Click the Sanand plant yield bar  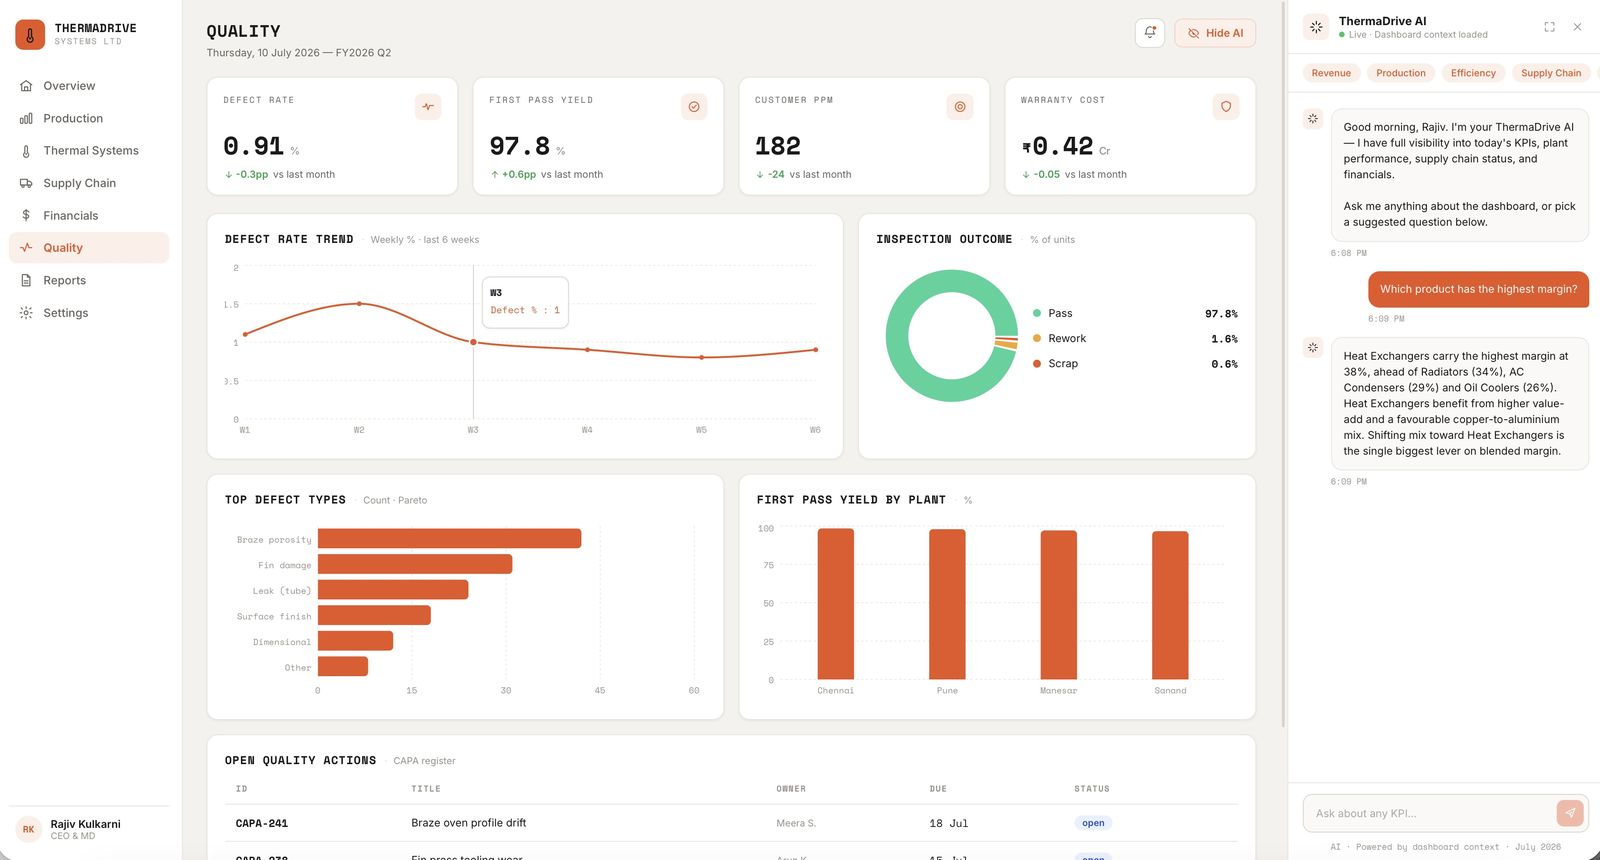[1170, 606]
